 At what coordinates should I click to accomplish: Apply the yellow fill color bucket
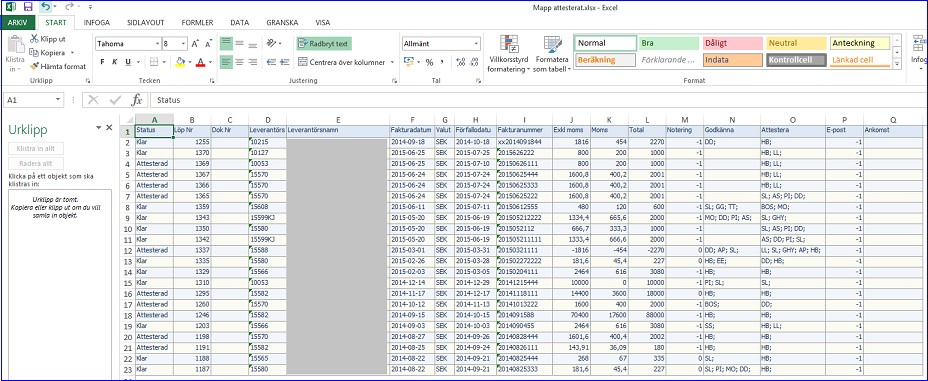coord(180,62)
